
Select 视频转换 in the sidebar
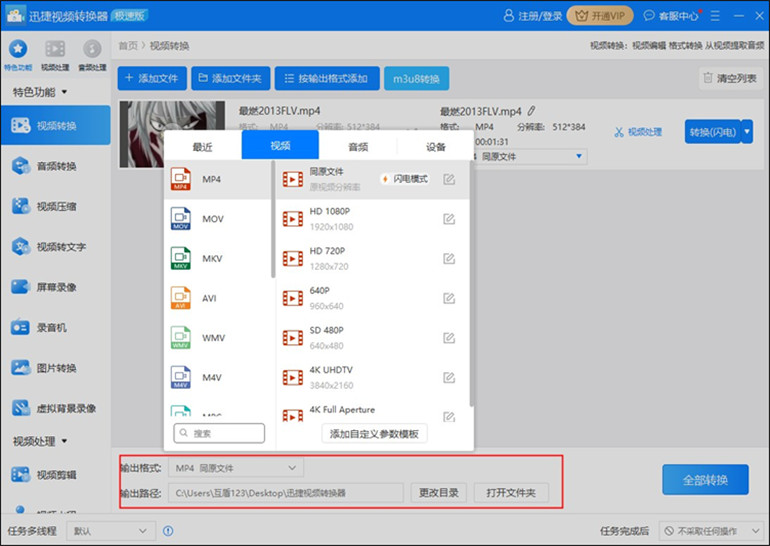pyautogui.click(x=55, y=126)
